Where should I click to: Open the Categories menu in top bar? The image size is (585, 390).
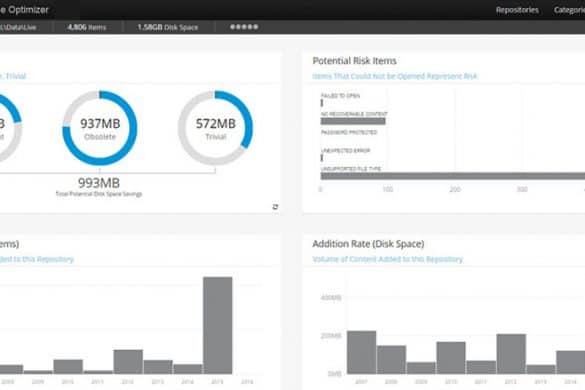569,10
